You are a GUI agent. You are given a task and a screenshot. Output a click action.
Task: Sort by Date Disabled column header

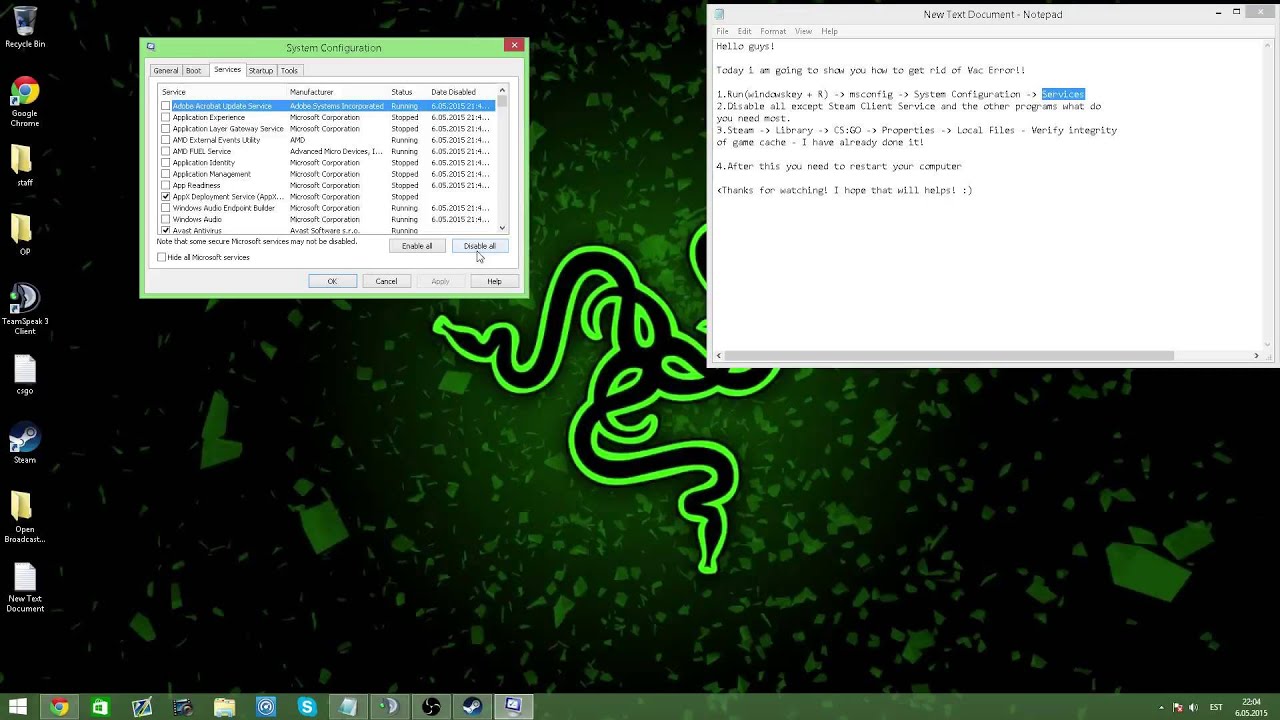pyautogui.click(x=462, y=92)
